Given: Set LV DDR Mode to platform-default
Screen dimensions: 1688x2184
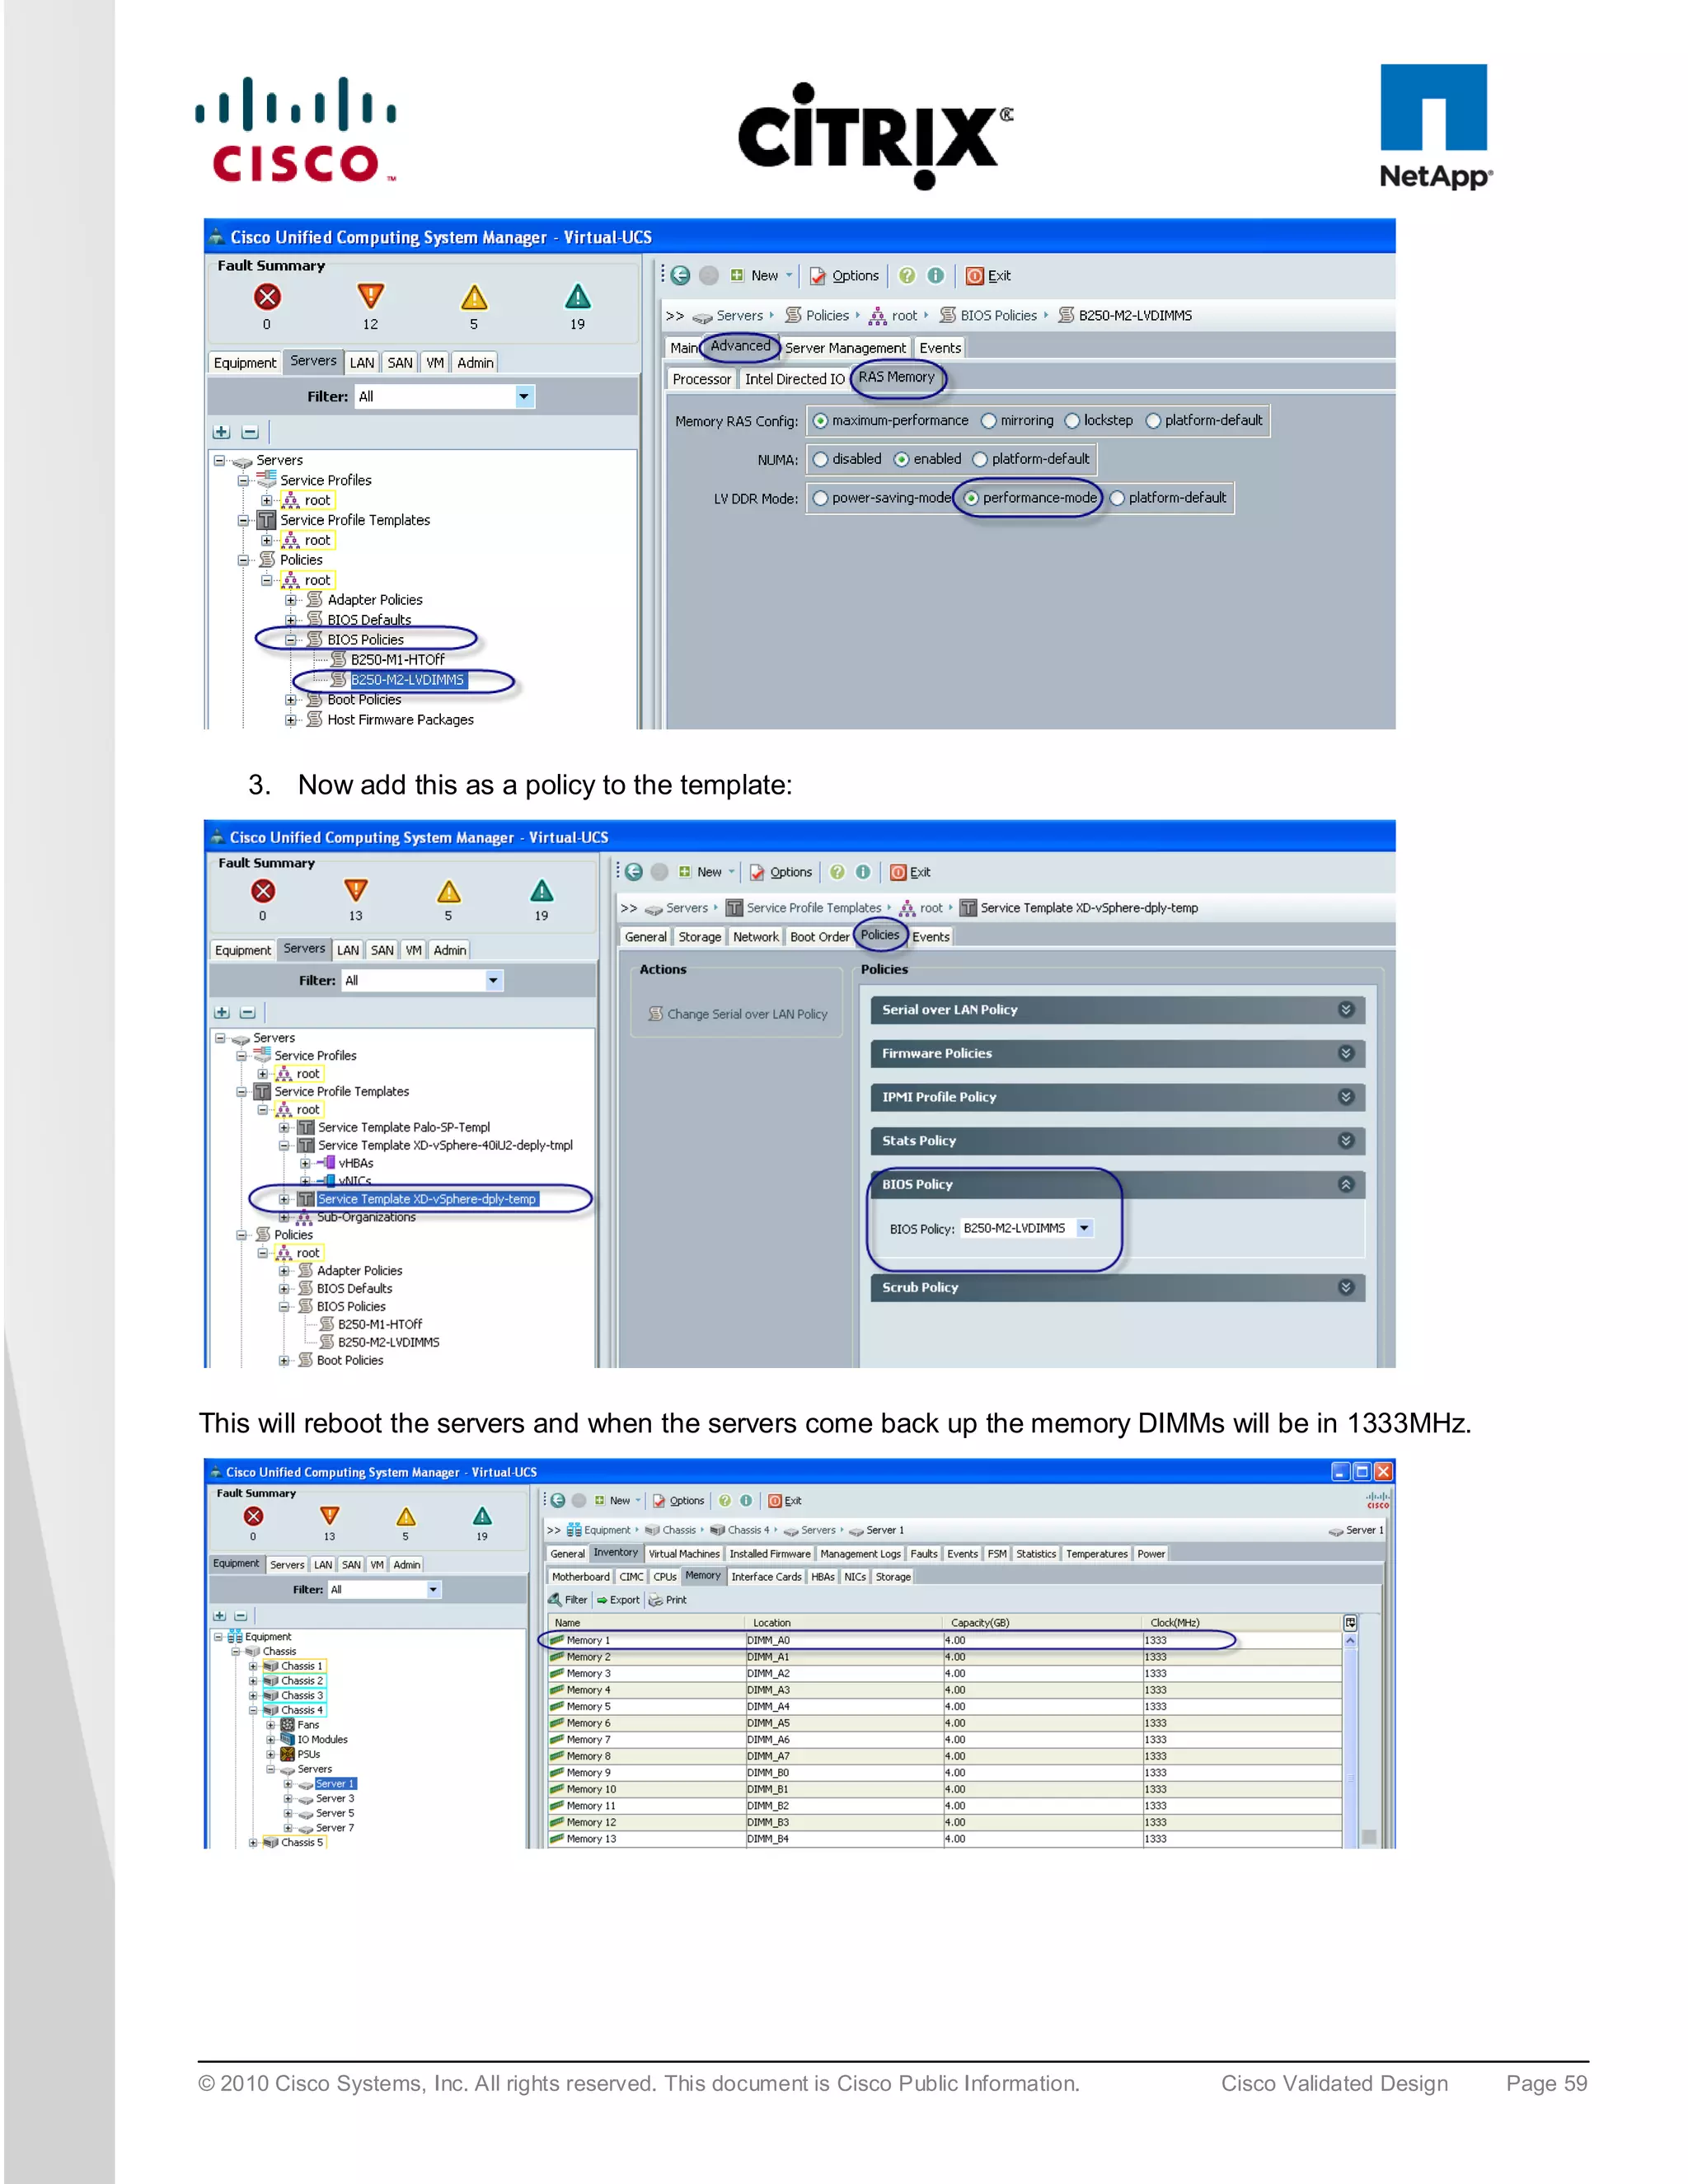Looking at the screenshot, I should coord(1117,498).
